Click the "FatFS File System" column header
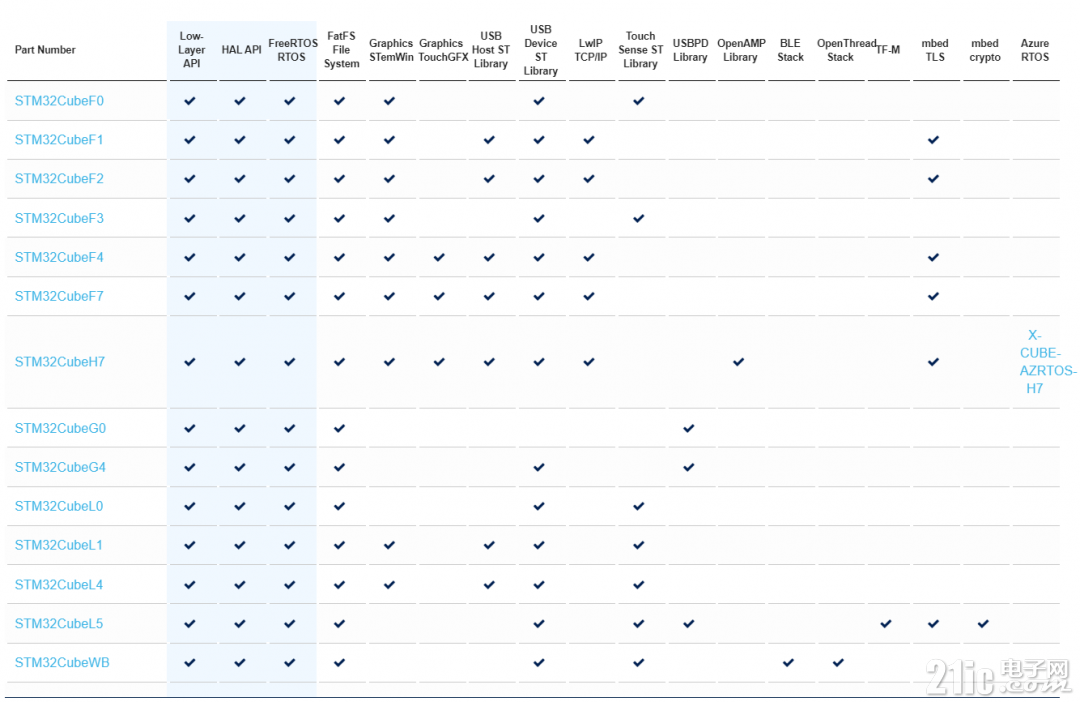 coord(342,50)
